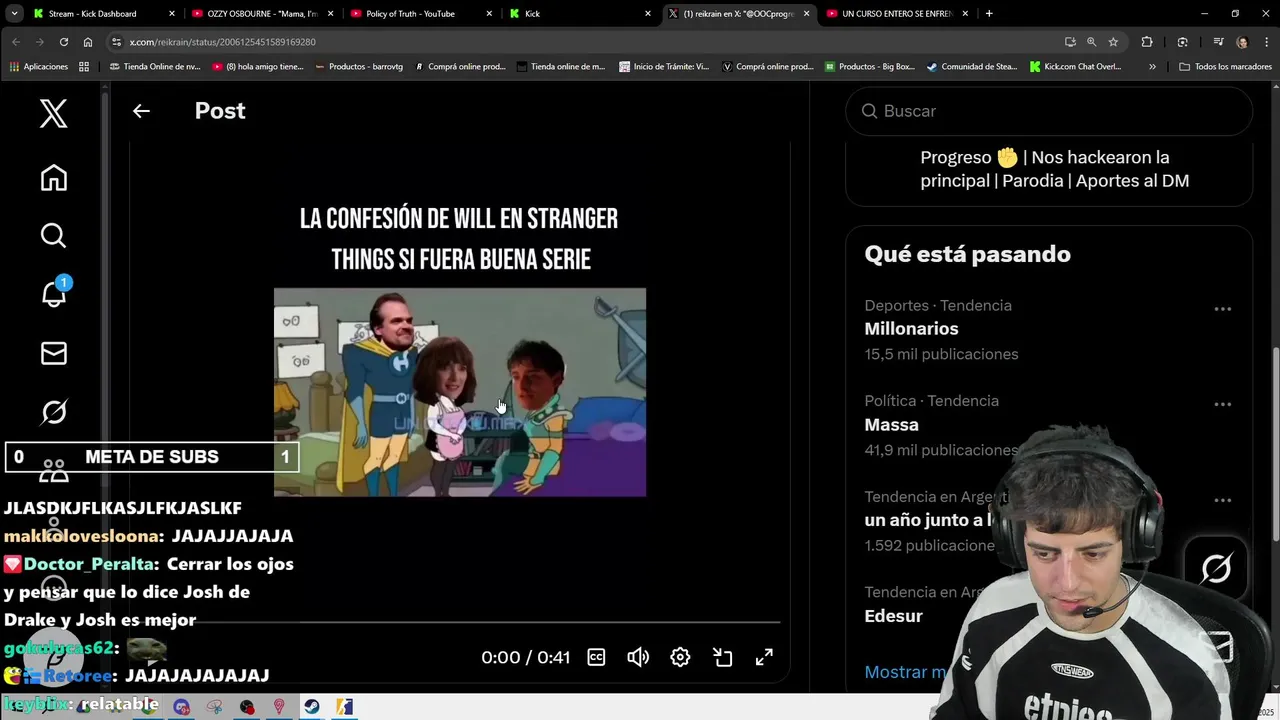Screen dimensions: 1280x720
Task: Open 'Productos - Big Box...' bookmark
Action: coord(869,67)
